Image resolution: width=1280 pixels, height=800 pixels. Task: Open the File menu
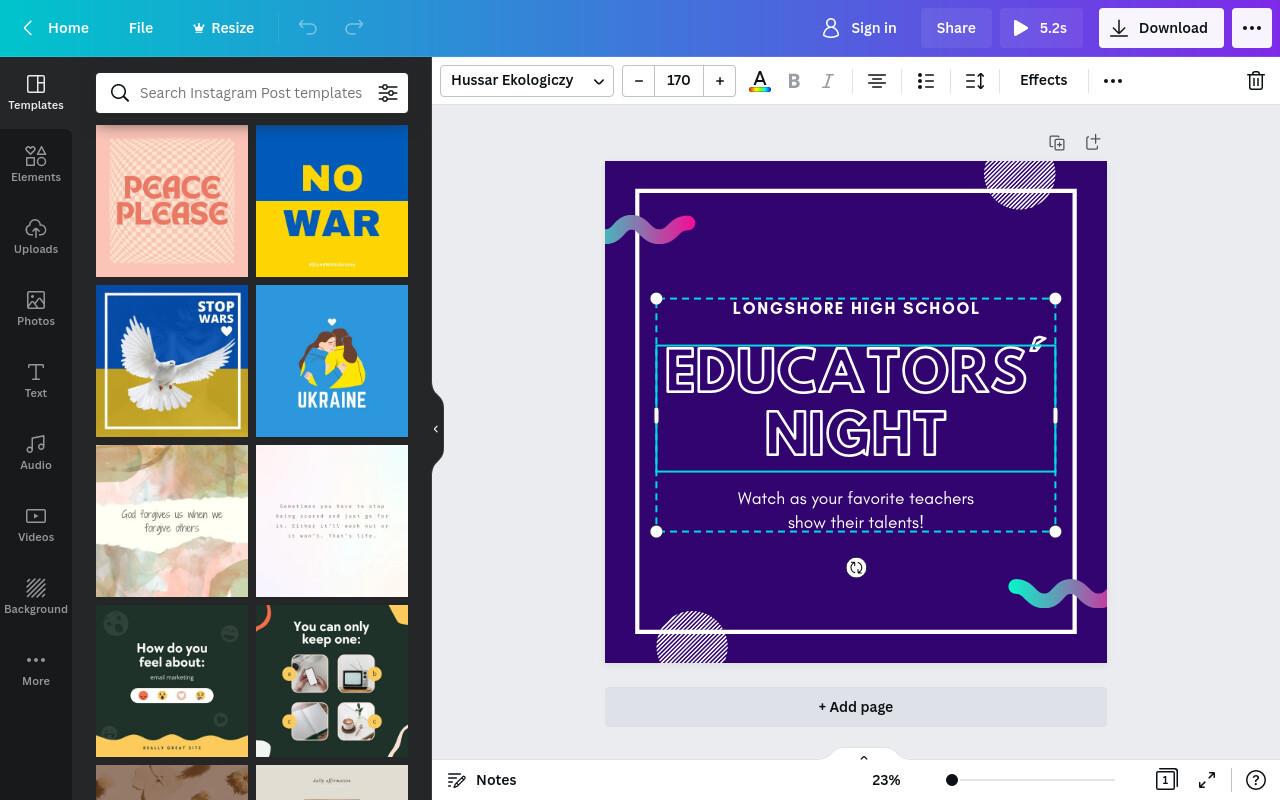coord(141,28)
